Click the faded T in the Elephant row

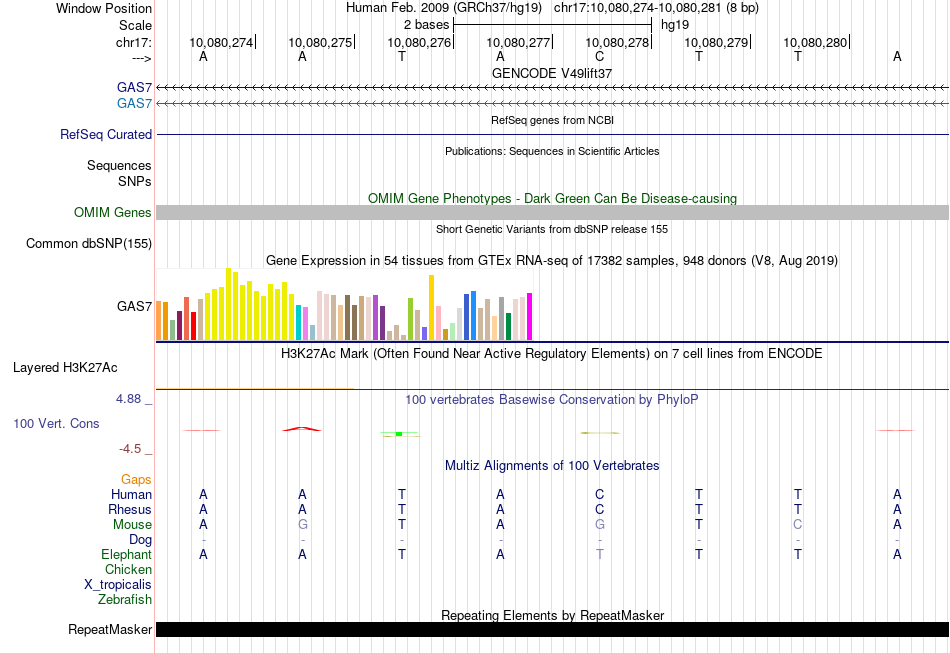click(599, 554)
